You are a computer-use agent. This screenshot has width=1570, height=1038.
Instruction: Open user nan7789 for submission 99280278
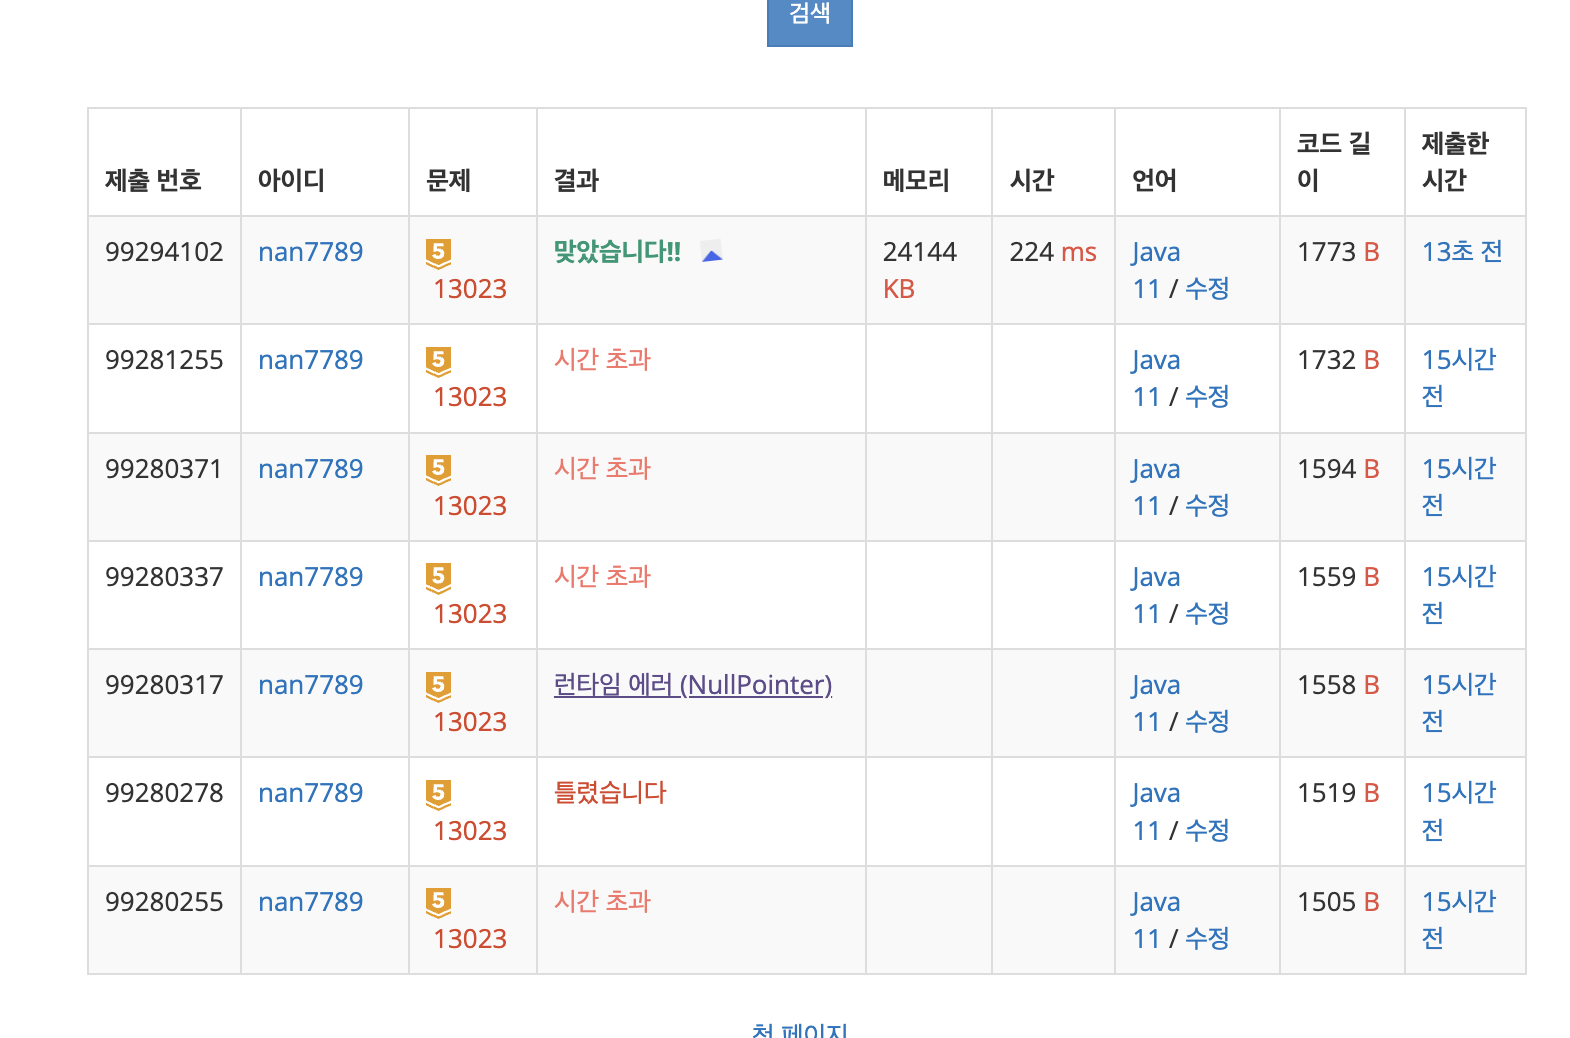click(x=310, y=793)
